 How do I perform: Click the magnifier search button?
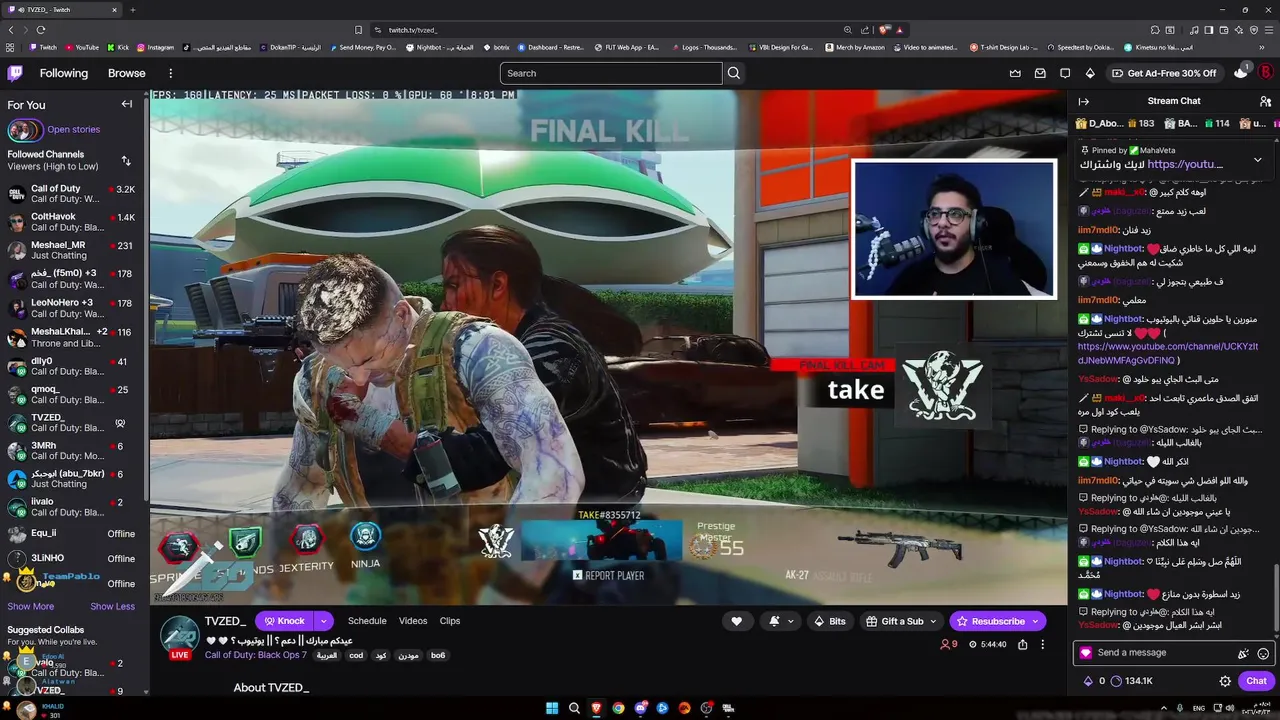coord(734,73)
